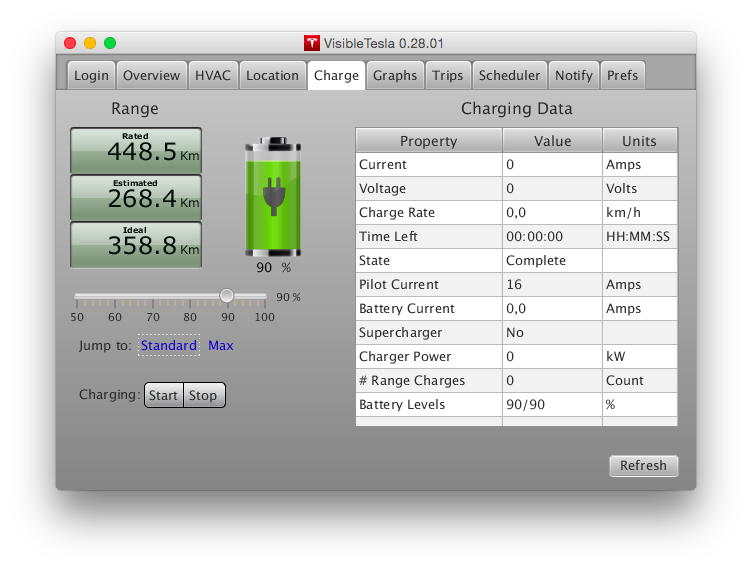The height and width of the screenshot is (570, 752).
Task: Switch to the Login tab
Action: point(91,75)
